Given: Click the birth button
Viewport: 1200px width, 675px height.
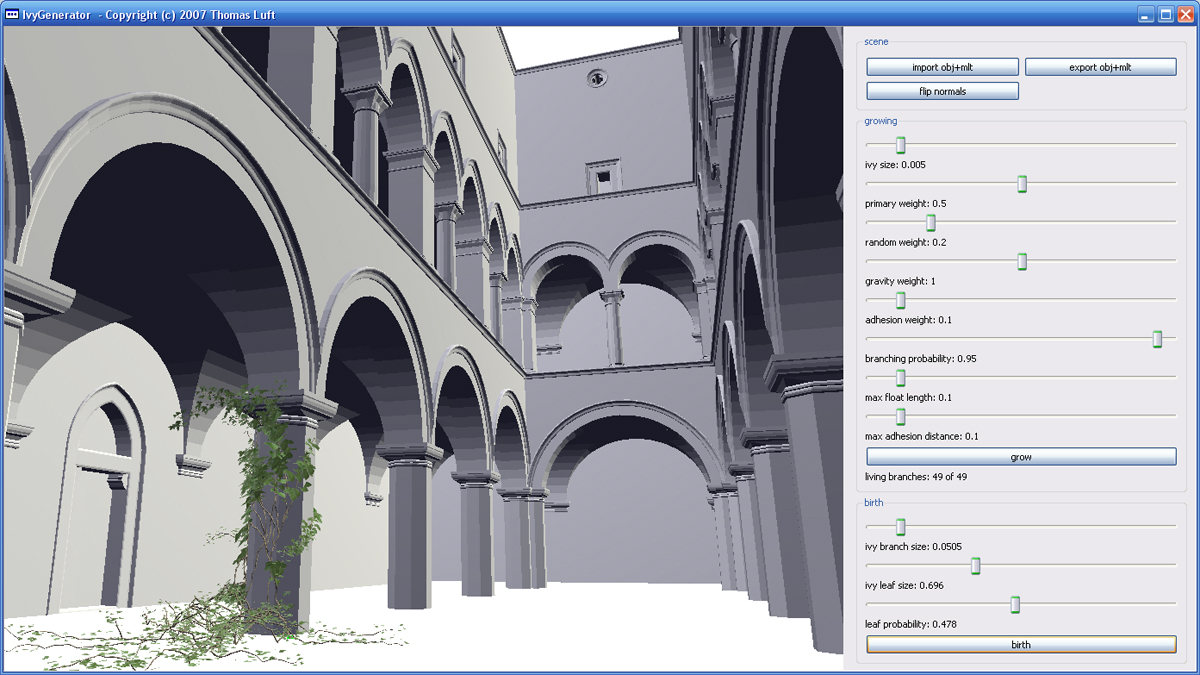Looking at the screenshot, I should click(1021, 645).
